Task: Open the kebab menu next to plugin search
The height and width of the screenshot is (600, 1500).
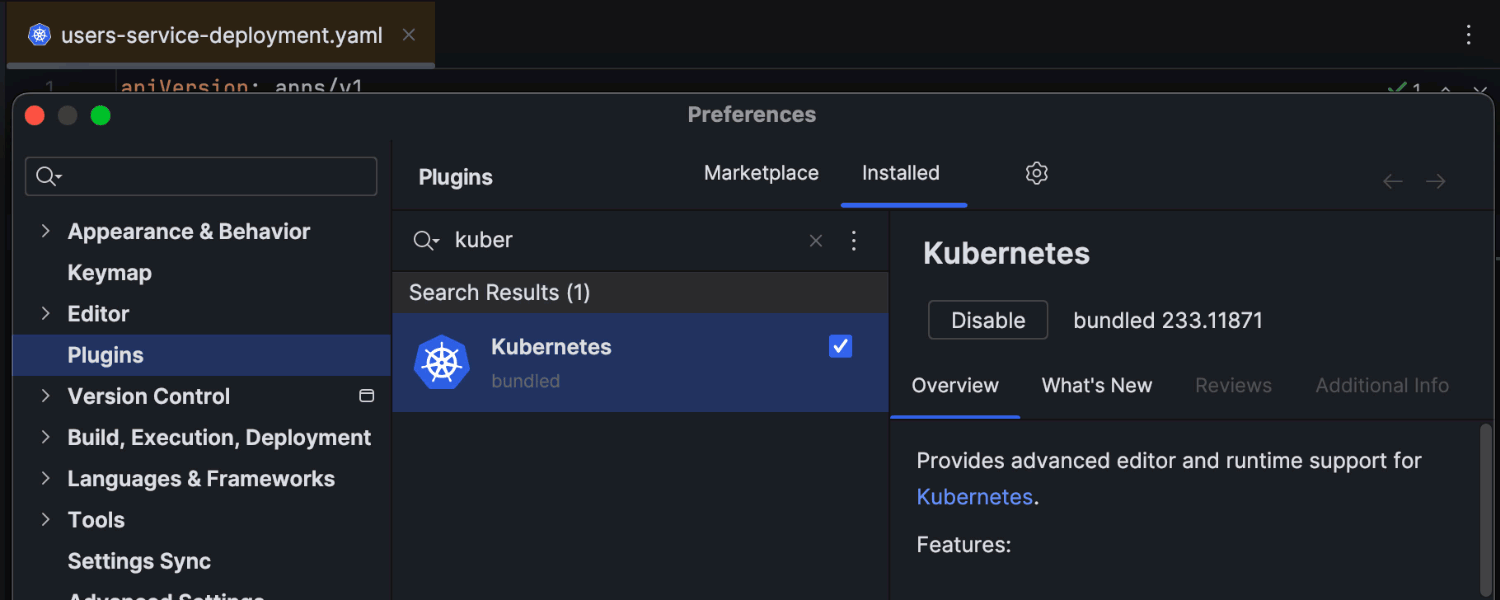Action: pos(854,240)
